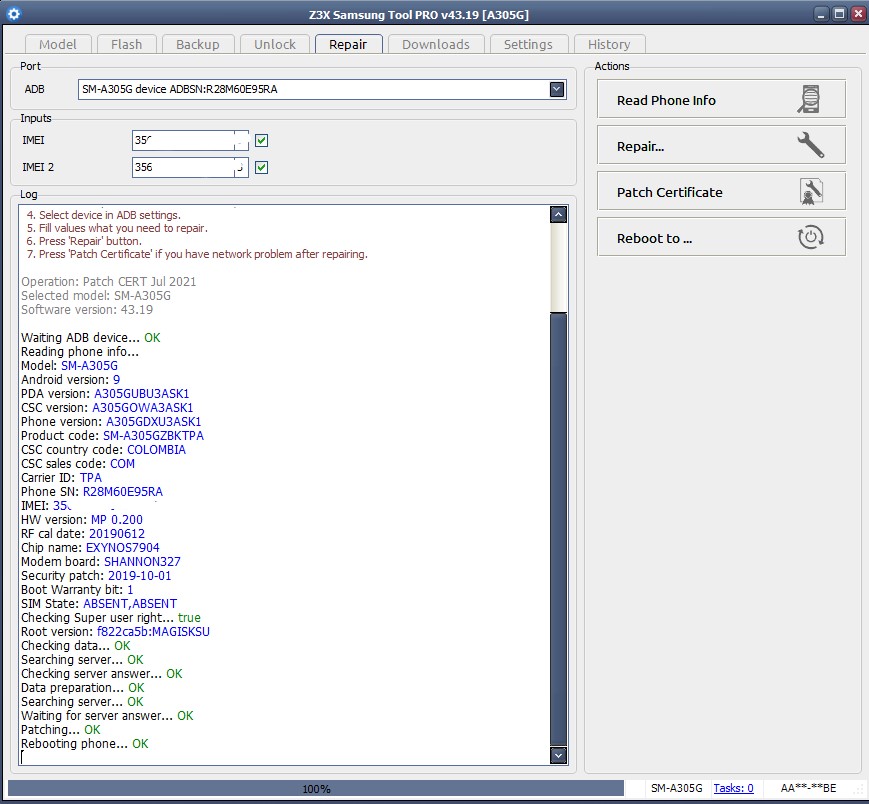Click Operation: Patch CERT Jul 2021 line
The height and width of the screenshot is (804, 869).
coord(109,281)
